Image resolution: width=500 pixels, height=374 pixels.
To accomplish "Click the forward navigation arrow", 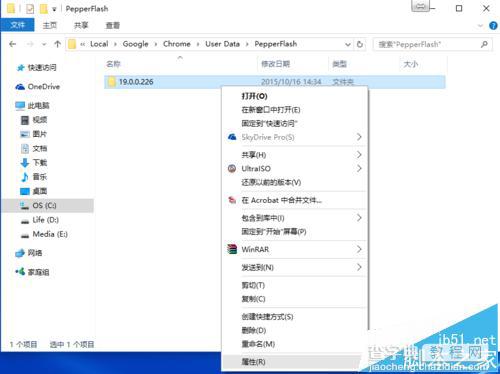I will click(x=30, y=44).
